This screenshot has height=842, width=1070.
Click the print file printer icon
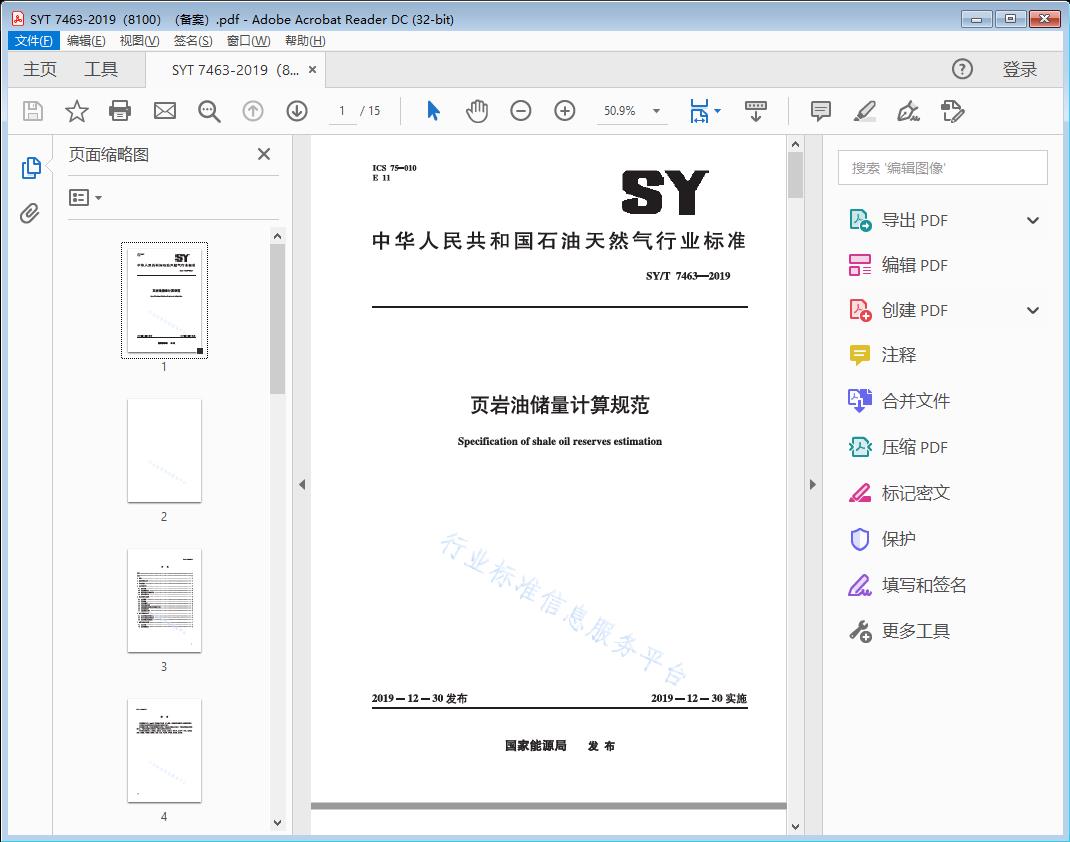tap(121, 111)
